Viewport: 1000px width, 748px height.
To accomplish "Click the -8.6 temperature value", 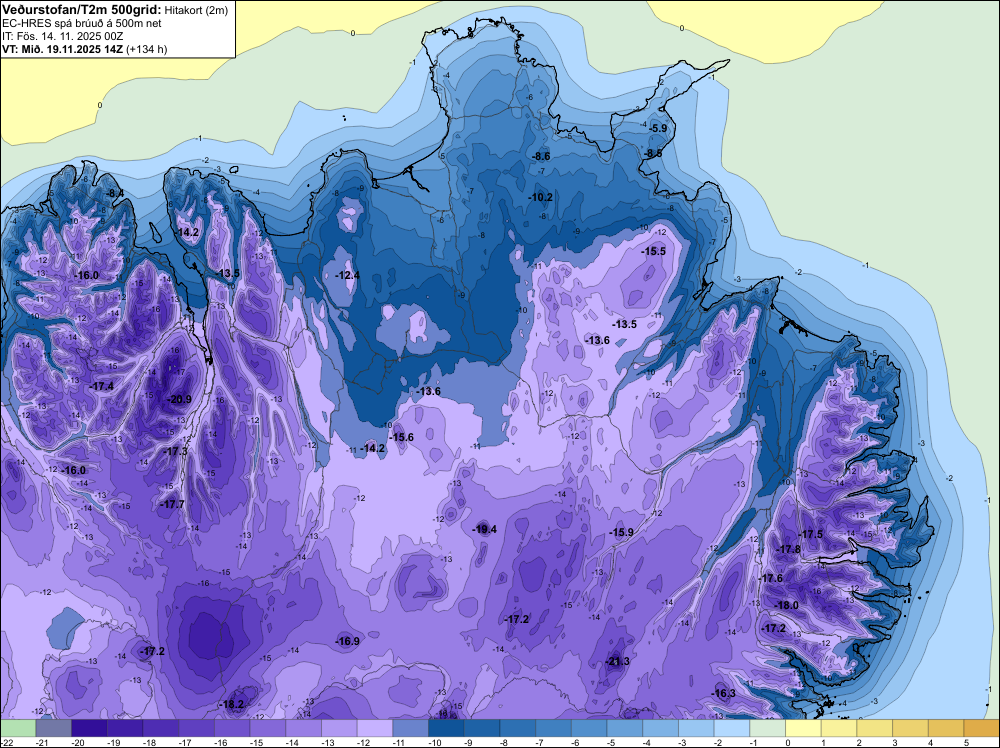I will point(541,156).
